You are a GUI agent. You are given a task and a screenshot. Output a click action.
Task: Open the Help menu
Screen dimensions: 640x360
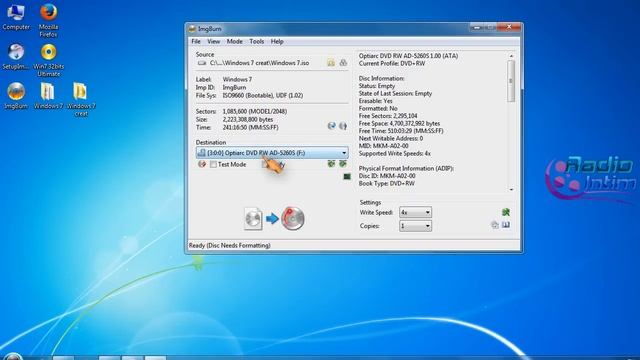tap(277, 42)
